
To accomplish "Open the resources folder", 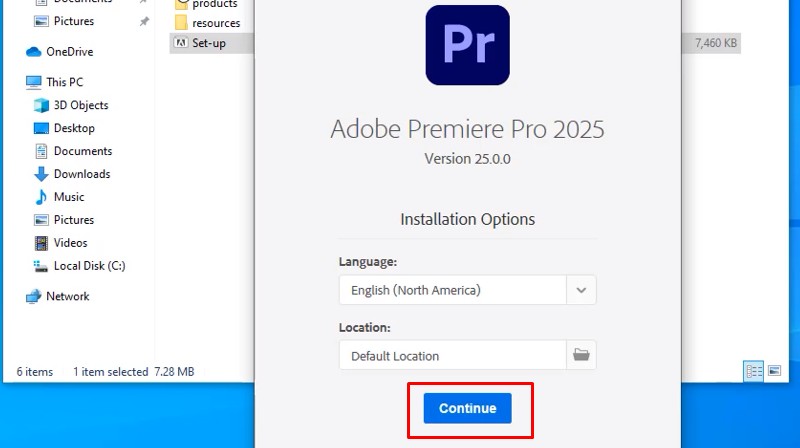I will point(216,23).
